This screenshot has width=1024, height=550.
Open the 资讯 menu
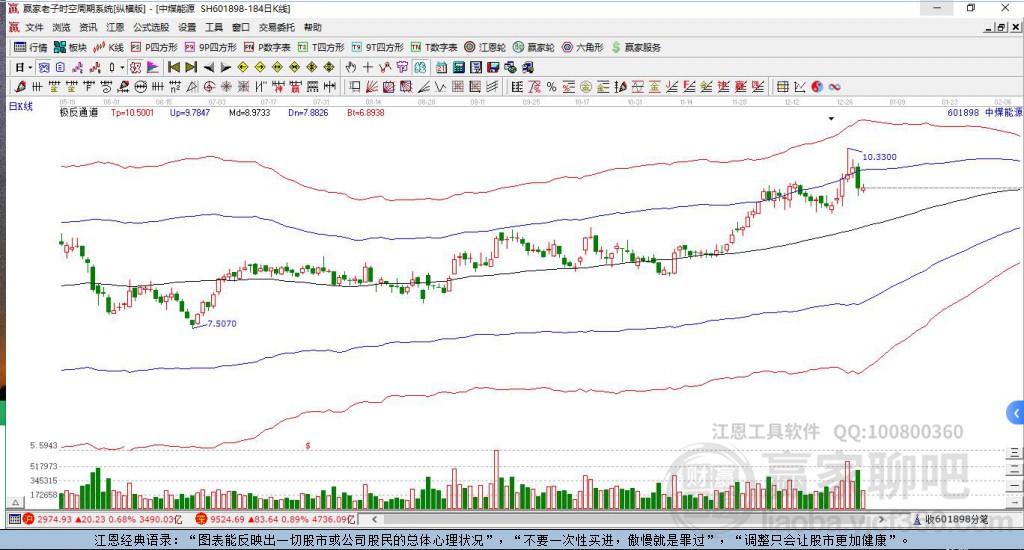[88, 27]
